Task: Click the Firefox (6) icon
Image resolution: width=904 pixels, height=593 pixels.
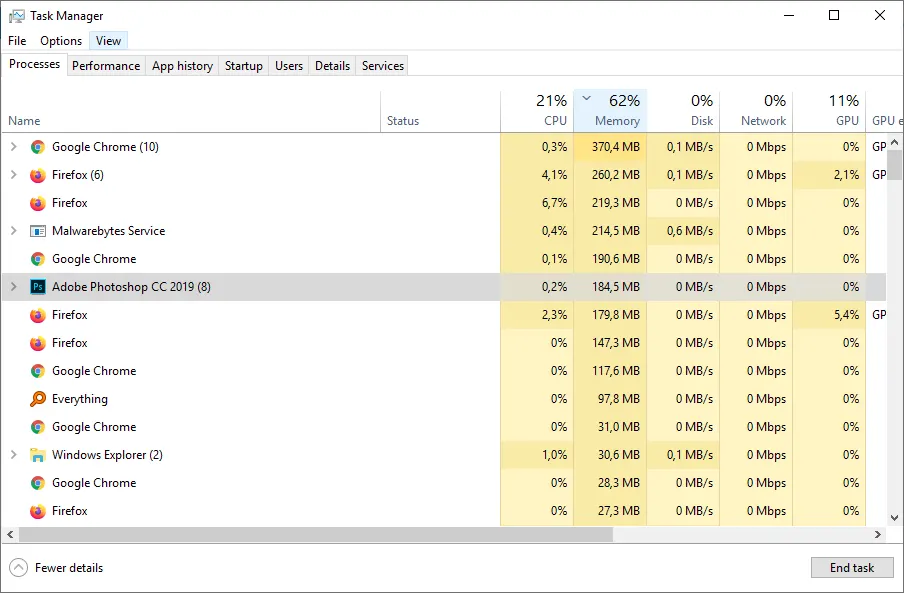Action: click(37, 175)
